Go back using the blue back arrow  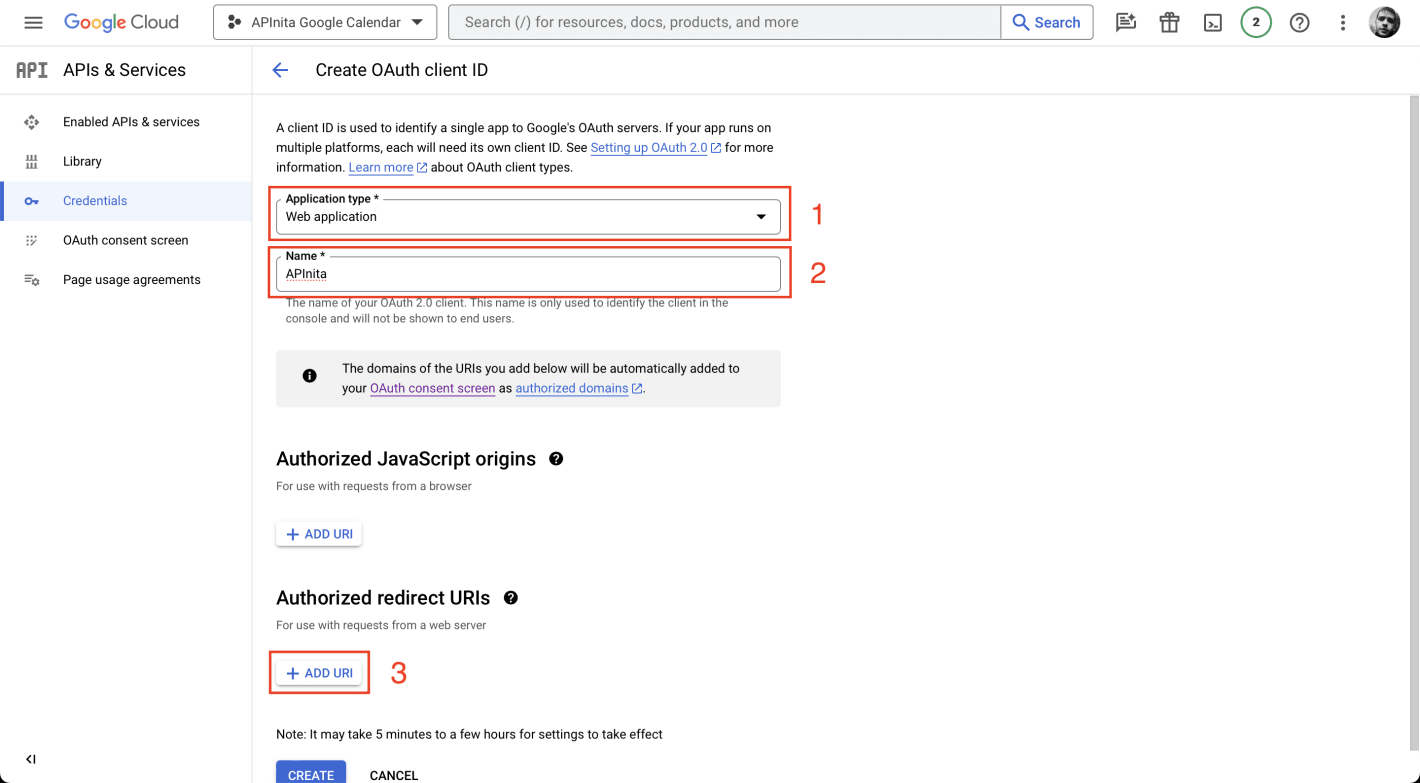click(280, 70)
